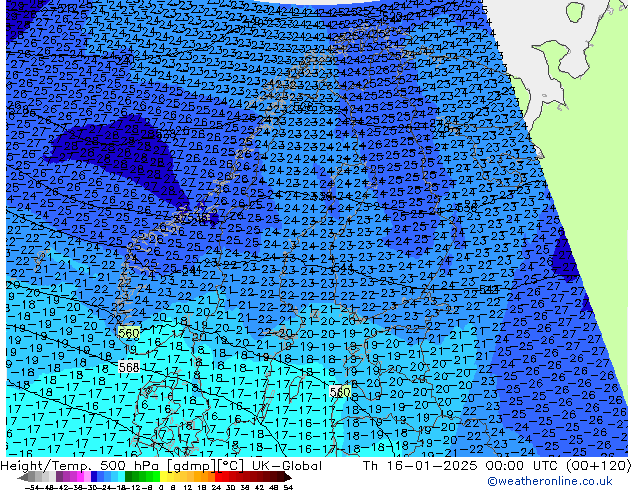The height and width of the screenshot is (490, 634).
Task: Click the yellow '560' contour label near the west coast
Action: click(129, 333)
